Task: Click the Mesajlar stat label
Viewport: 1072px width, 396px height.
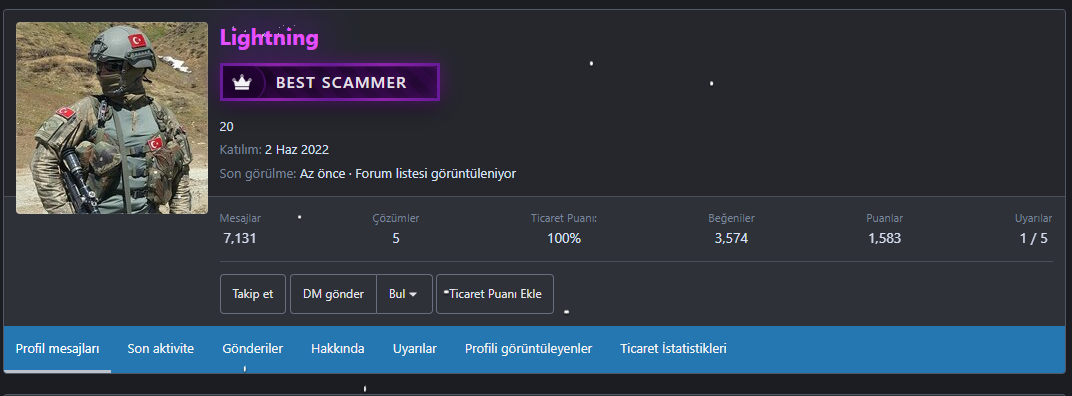Action: pyautogui.click(x=240, y=218)
